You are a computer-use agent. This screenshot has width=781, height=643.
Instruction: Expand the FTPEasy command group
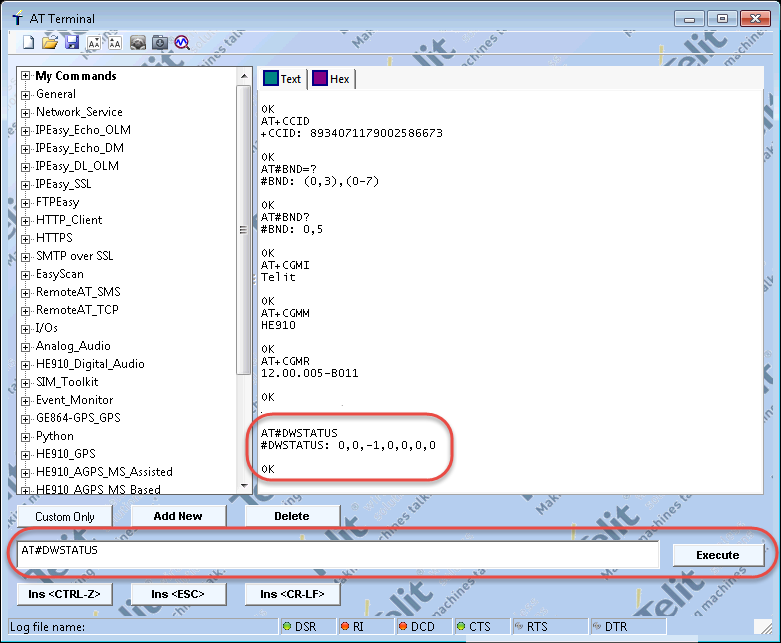tap(25, 202)
